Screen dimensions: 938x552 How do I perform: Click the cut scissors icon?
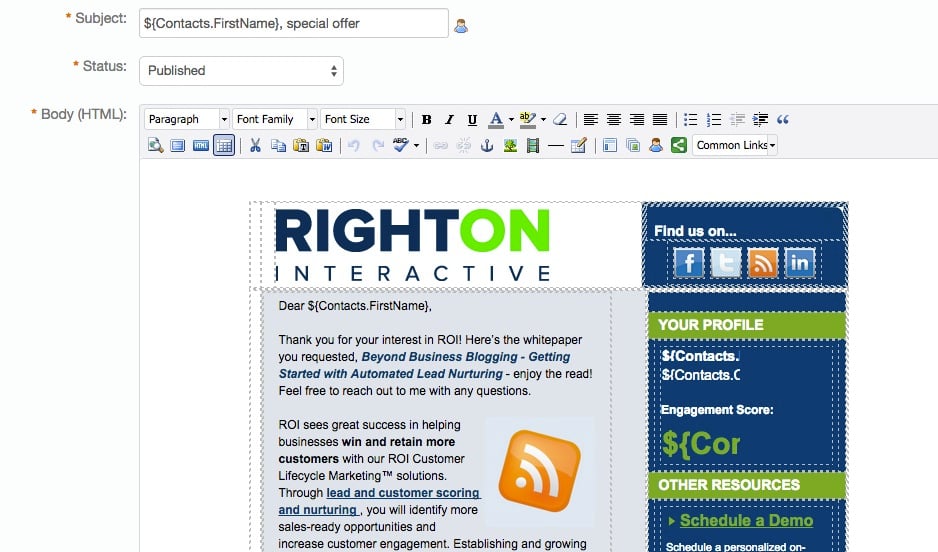tap(255, 146)
